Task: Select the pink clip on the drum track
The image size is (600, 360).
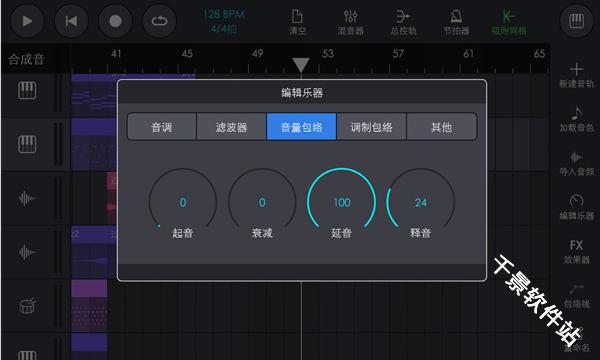Action: pyautogui.click(x=89, y=305)
